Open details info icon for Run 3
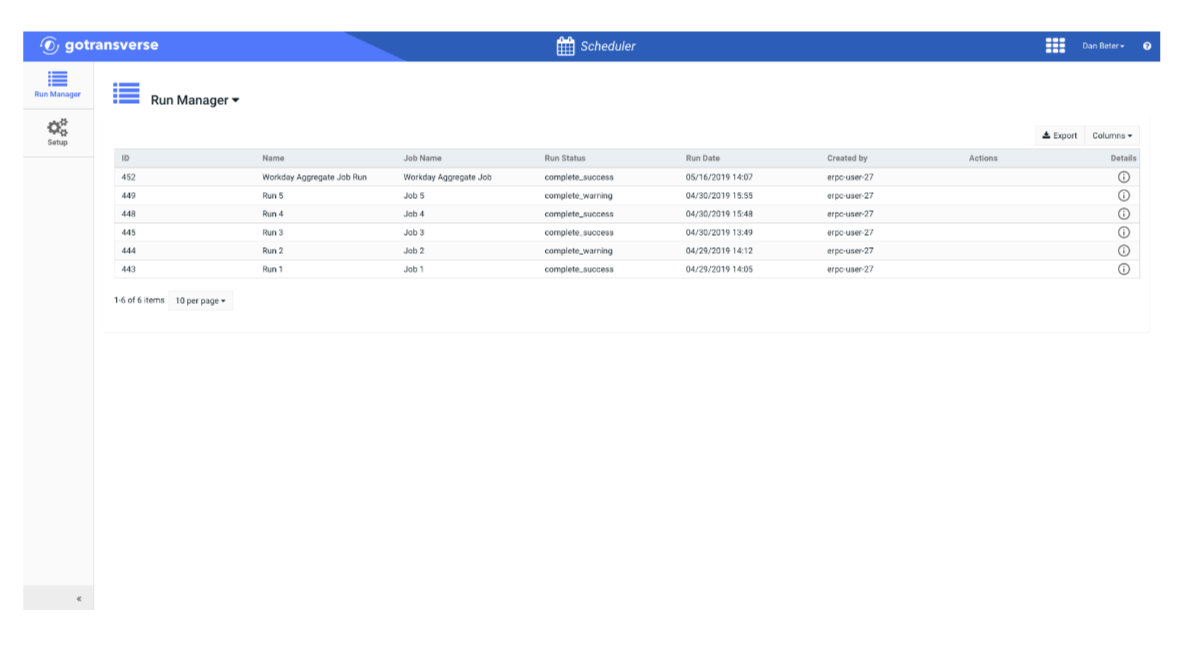Screen dimensions: 1180x649 click(1125, 232)
